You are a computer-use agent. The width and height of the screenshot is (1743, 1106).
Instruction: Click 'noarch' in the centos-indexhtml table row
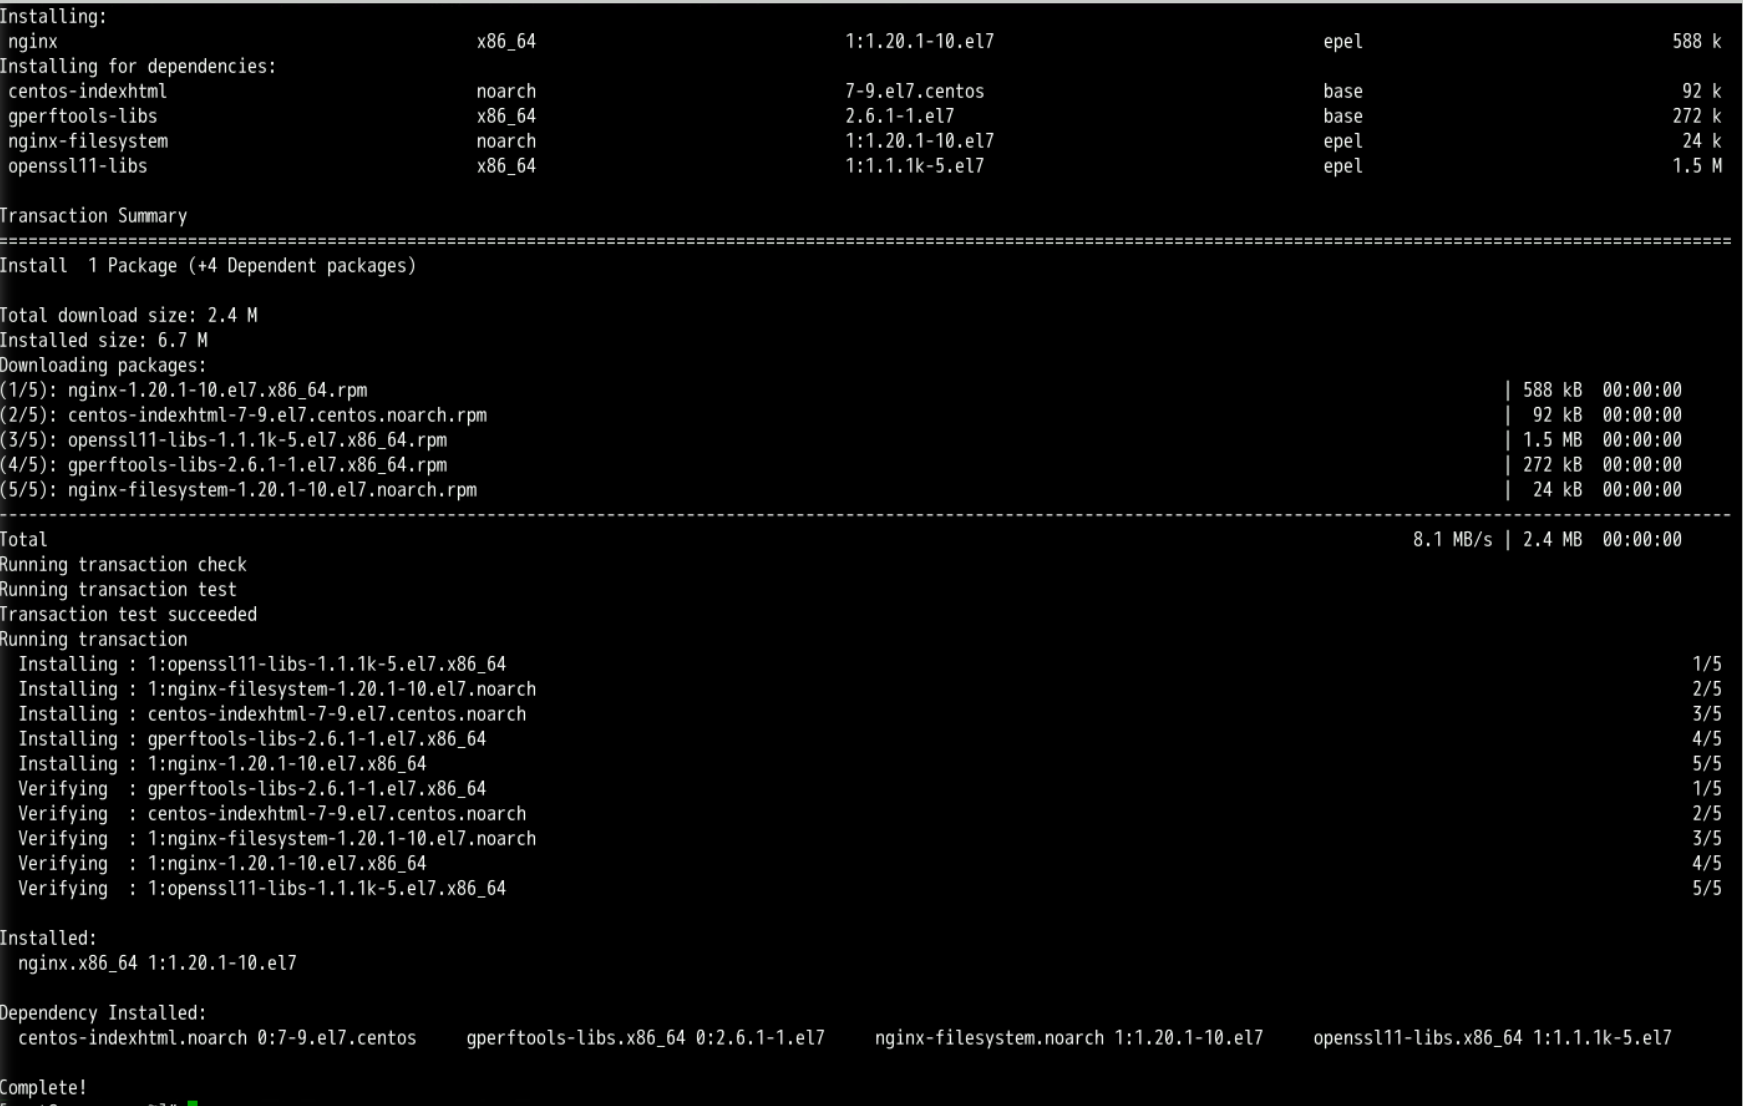click(x=506, y=91)
